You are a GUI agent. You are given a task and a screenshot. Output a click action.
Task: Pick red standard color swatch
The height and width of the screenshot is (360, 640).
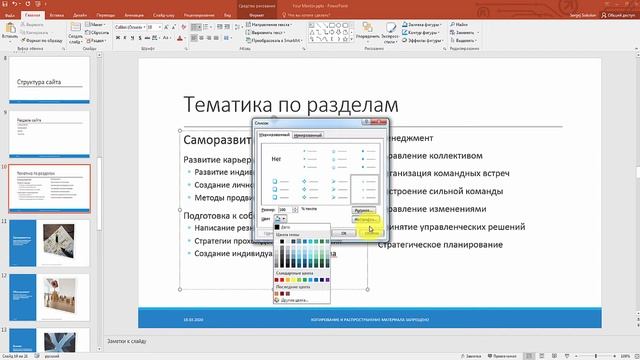coord(282,280)
